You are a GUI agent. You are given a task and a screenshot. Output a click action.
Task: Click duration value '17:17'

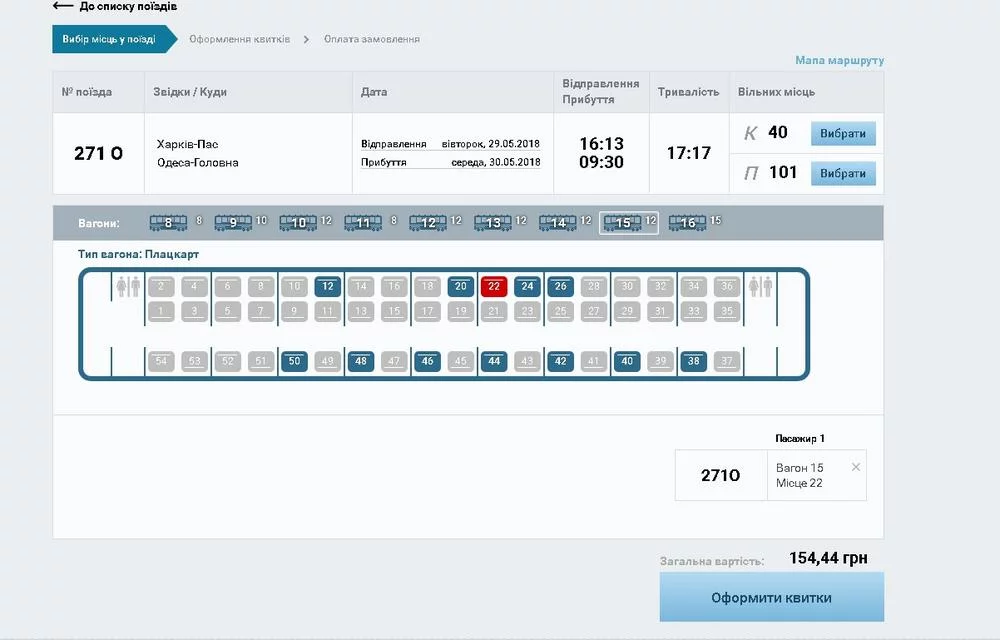tap(689, 153)
